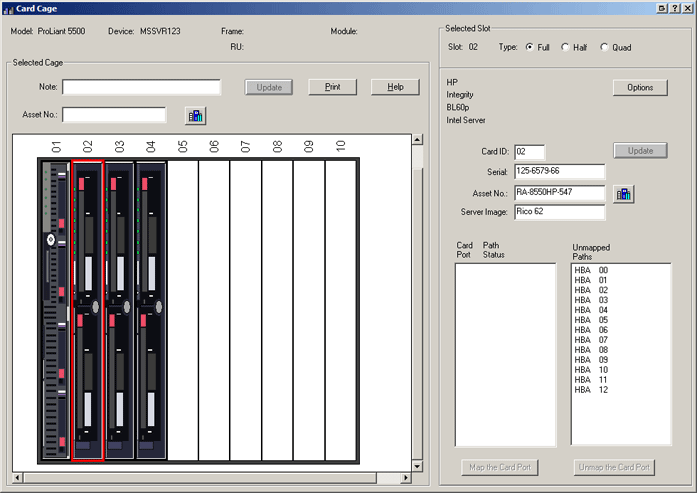Image resolution: width=697 pixels, height=493 pixels.
Task: Click empty cage slot 10
Action: point(341,310)
